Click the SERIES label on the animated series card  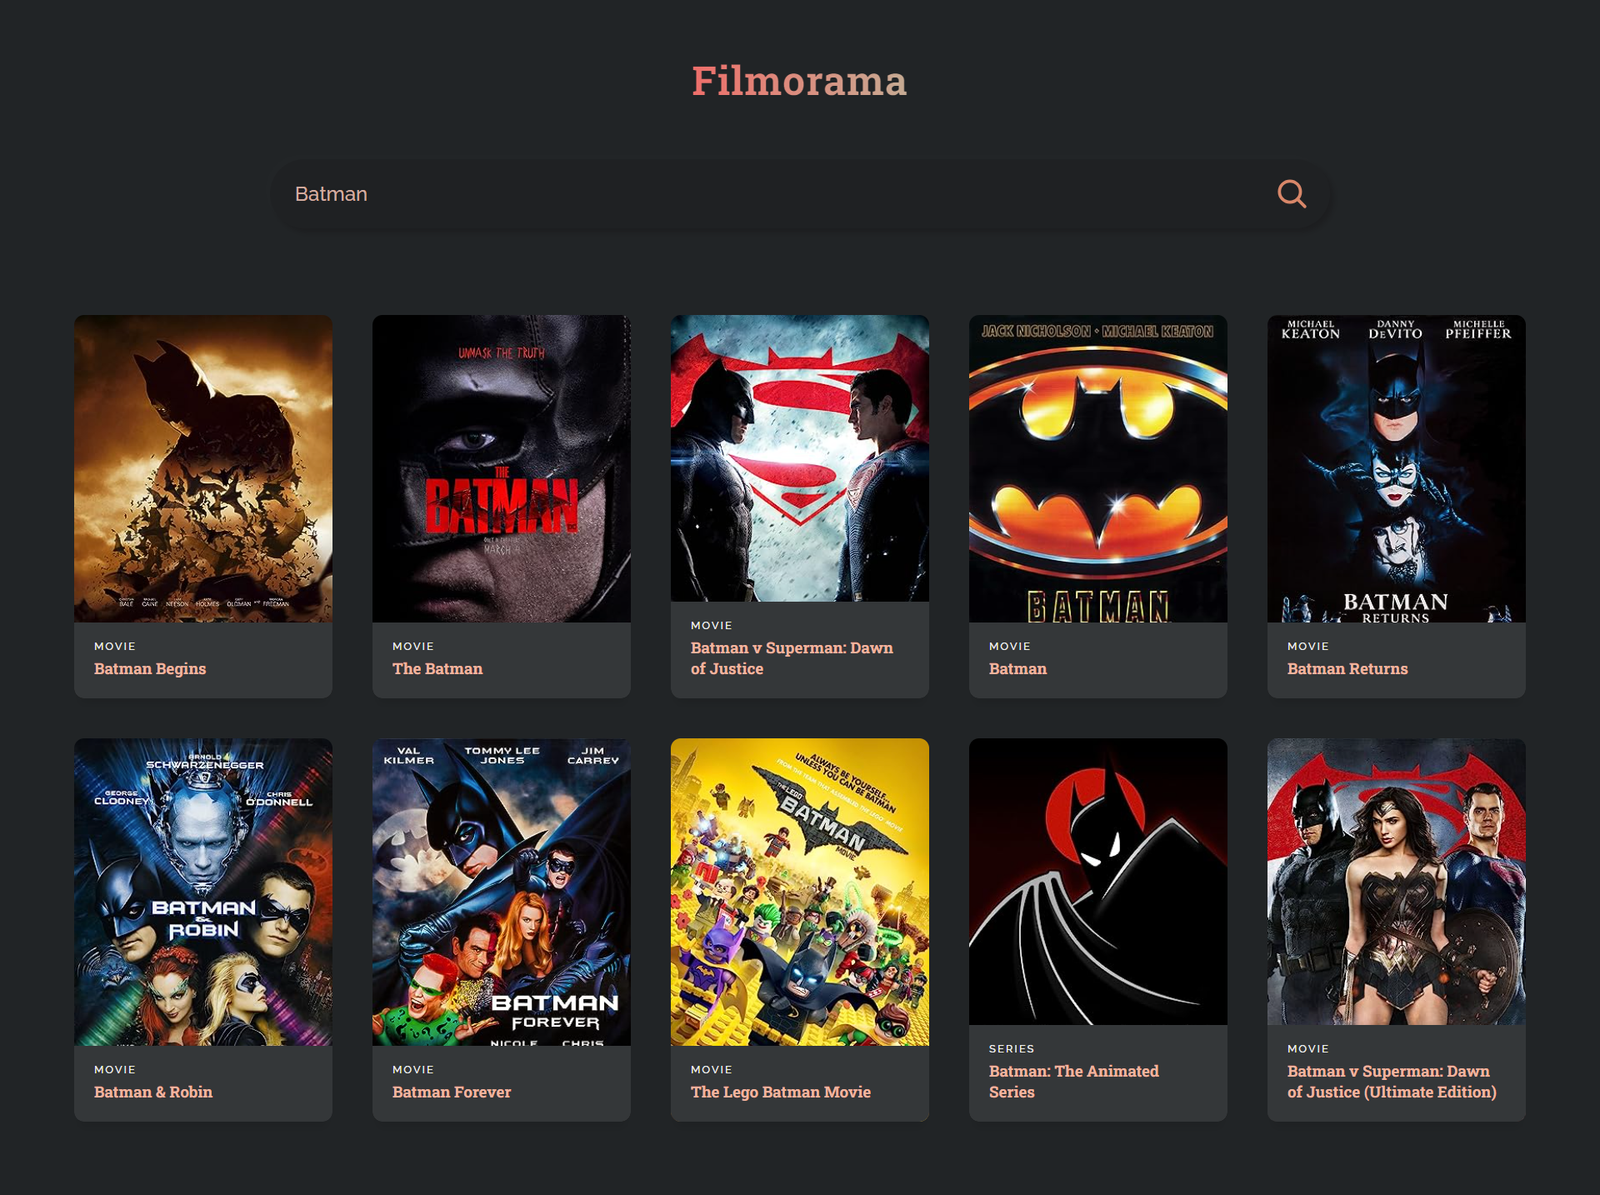tap(1011, 1048)
